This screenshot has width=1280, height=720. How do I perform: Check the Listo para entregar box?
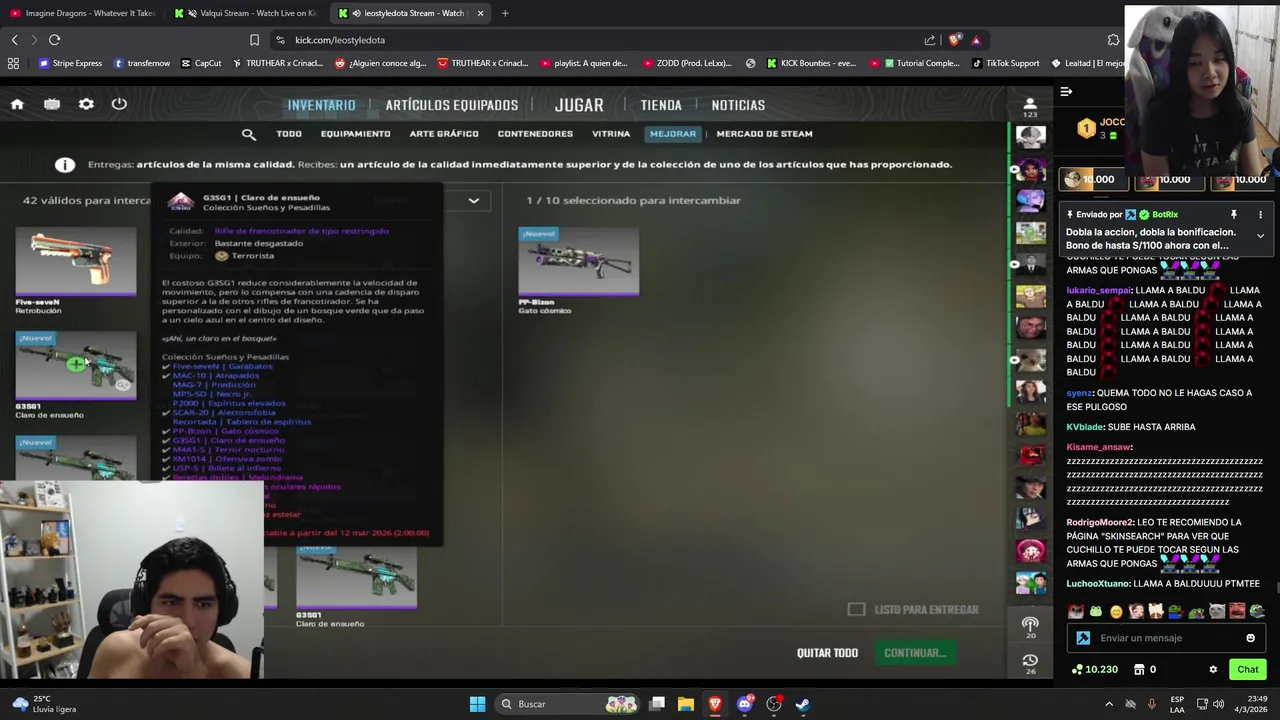pos(856,609)
